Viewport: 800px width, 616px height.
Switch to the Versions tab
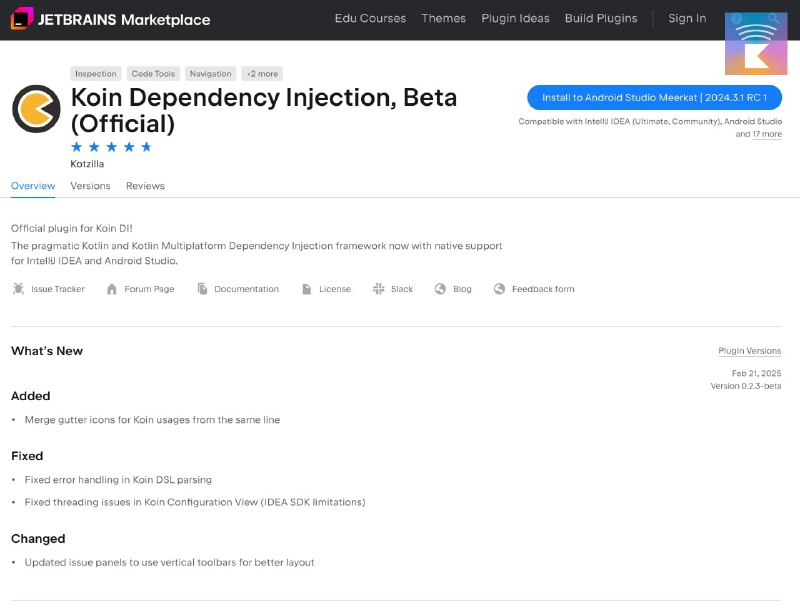pos(90,186)
